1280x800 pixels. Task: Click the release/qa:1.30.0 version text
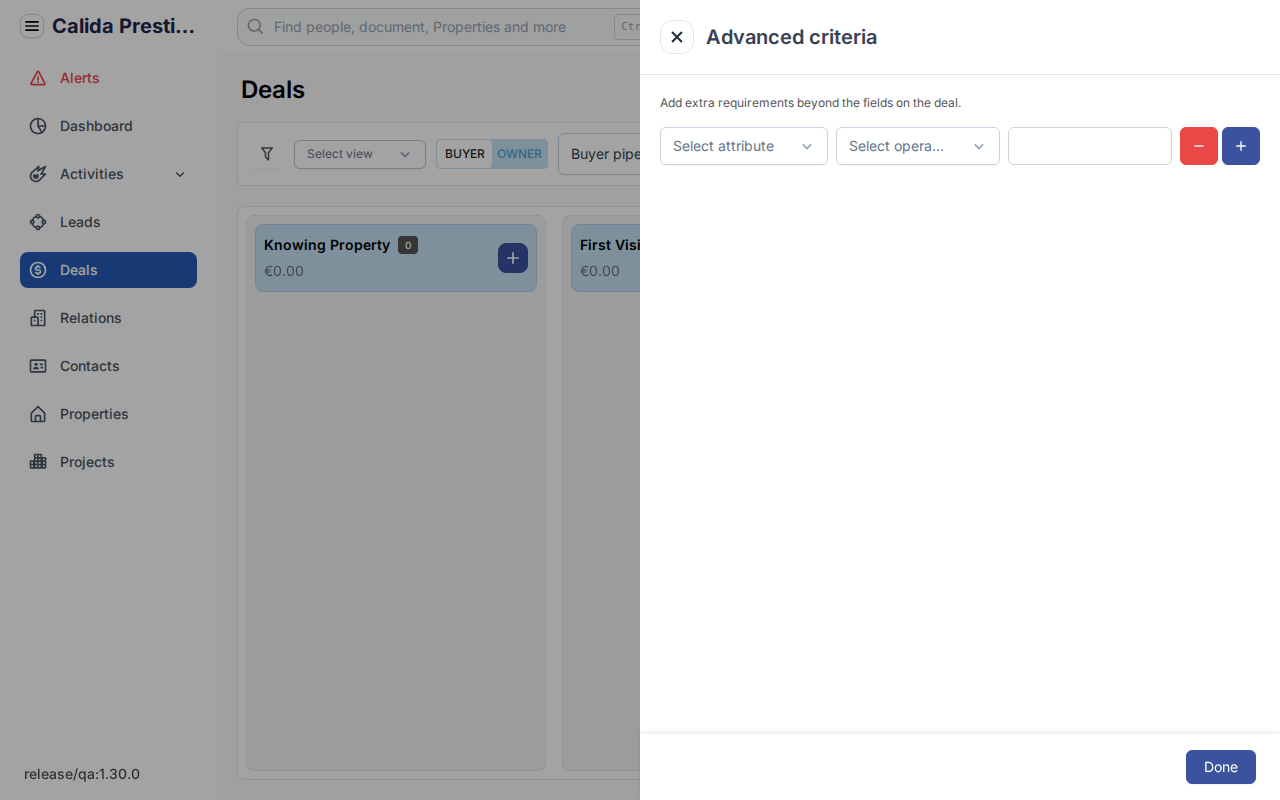82,774
